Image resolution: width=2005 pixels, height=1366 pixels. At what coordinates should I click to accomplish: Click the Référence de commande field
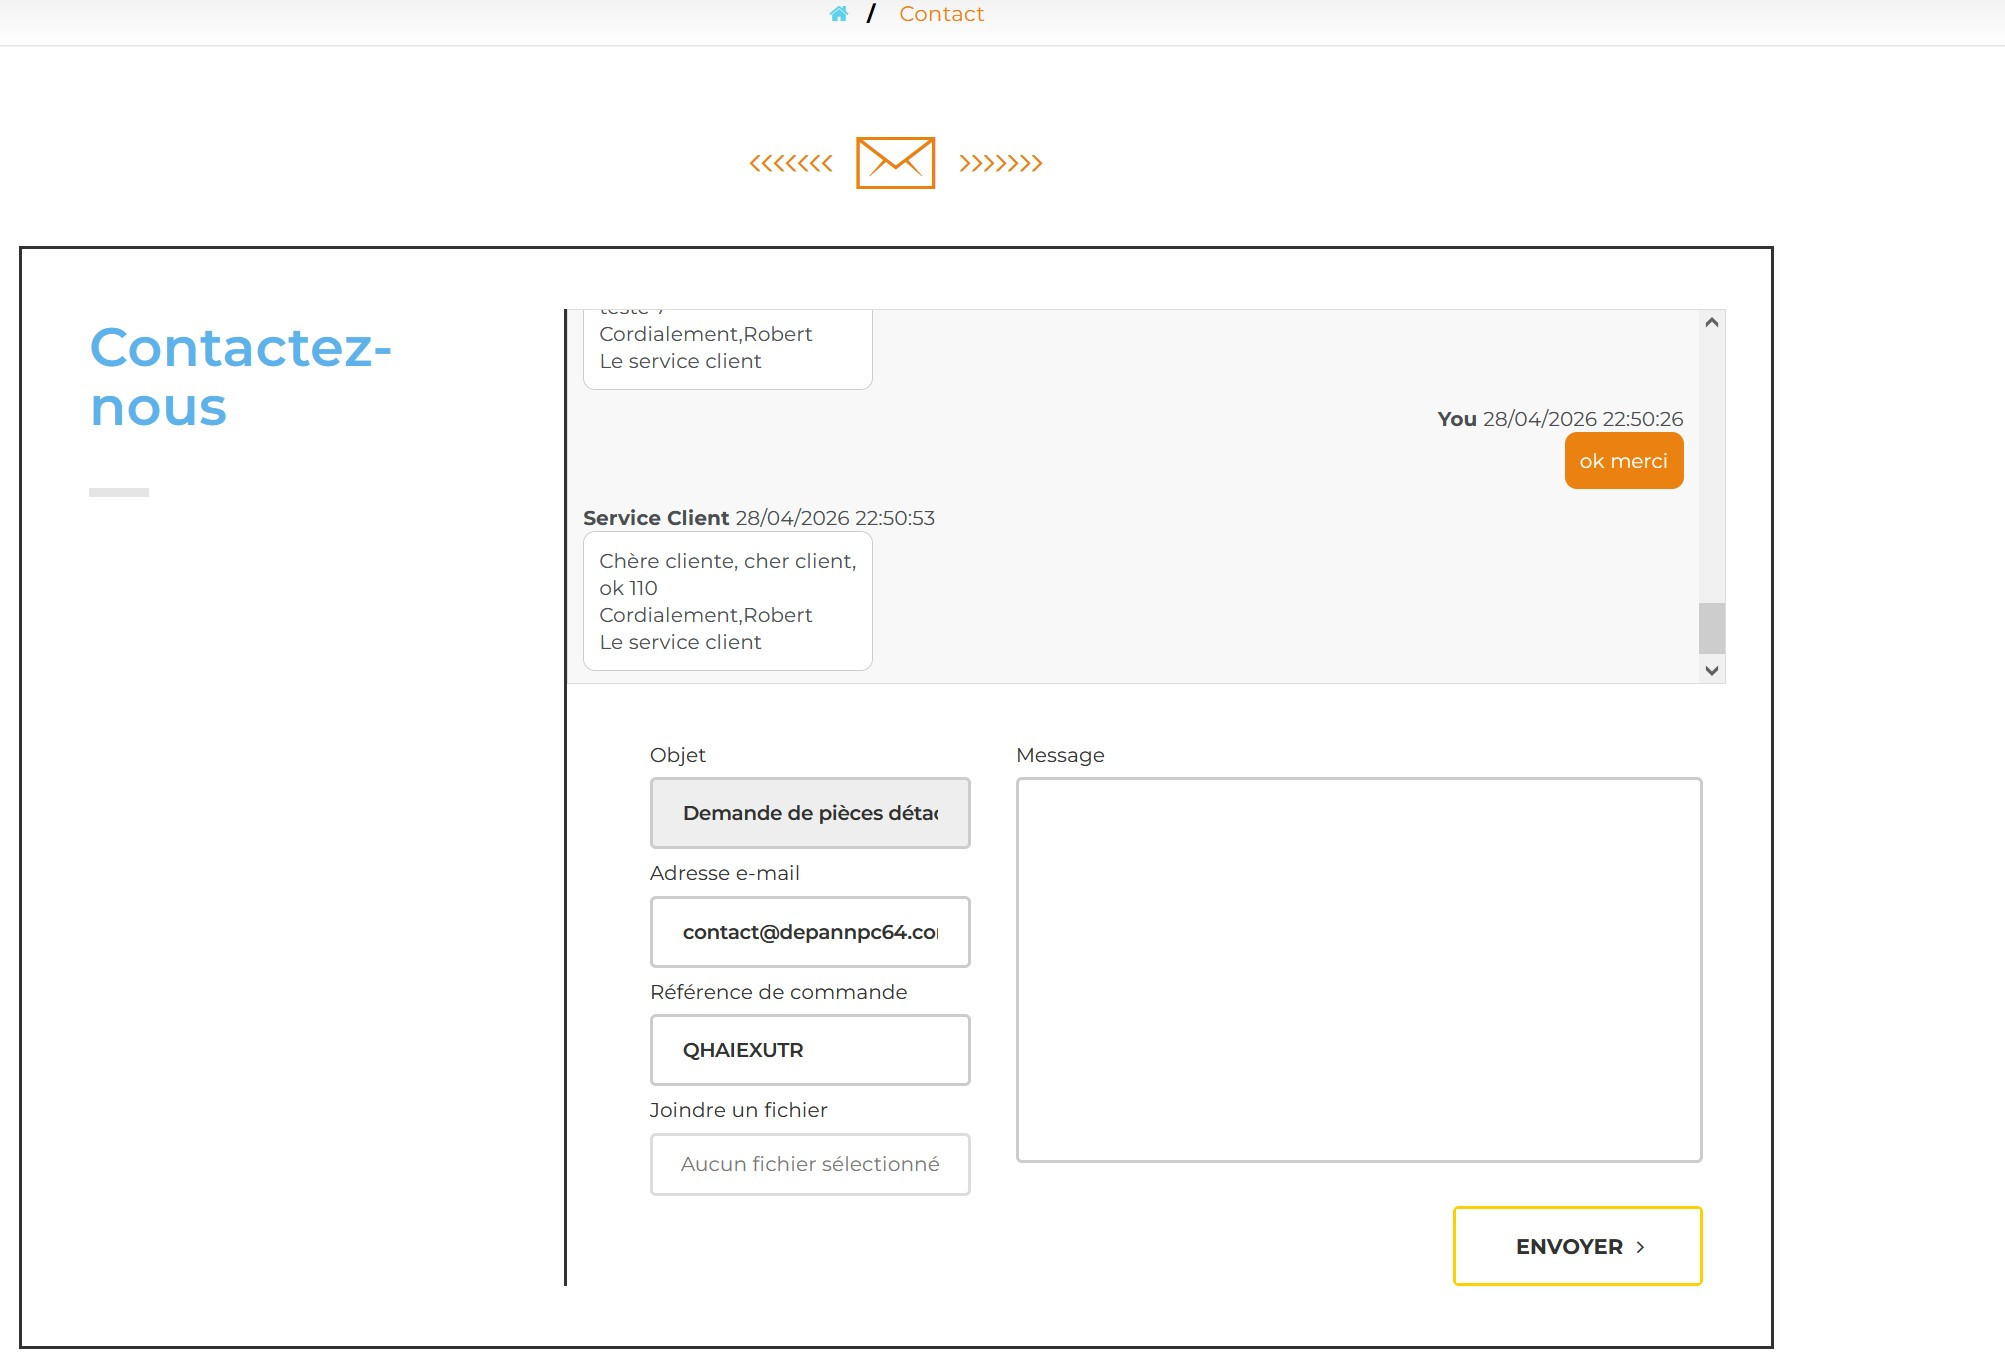810,1050
